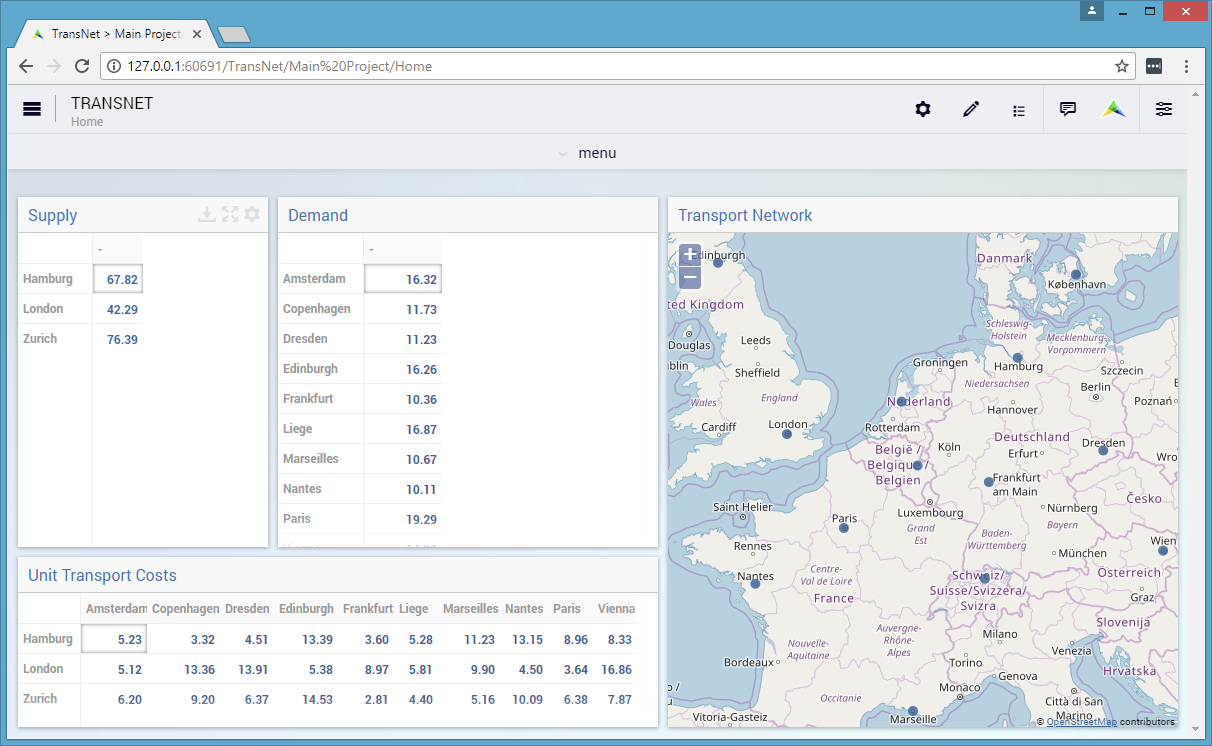Select Zurich supply value 76.39
The height and width of the screenshot is (746, 1212).
click(118, 339)
